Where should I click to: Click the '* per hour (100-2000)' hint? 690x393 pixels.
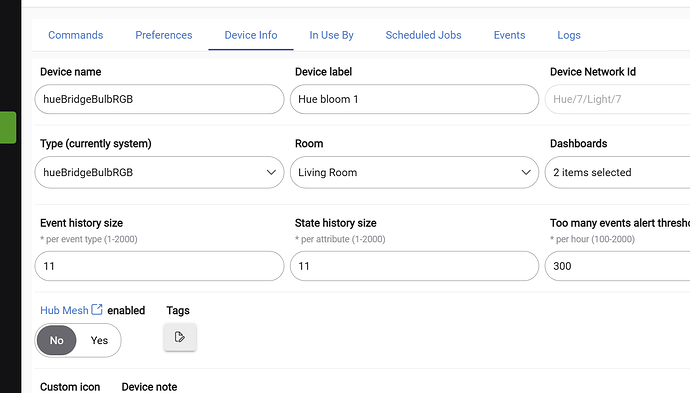coord(592,239)
